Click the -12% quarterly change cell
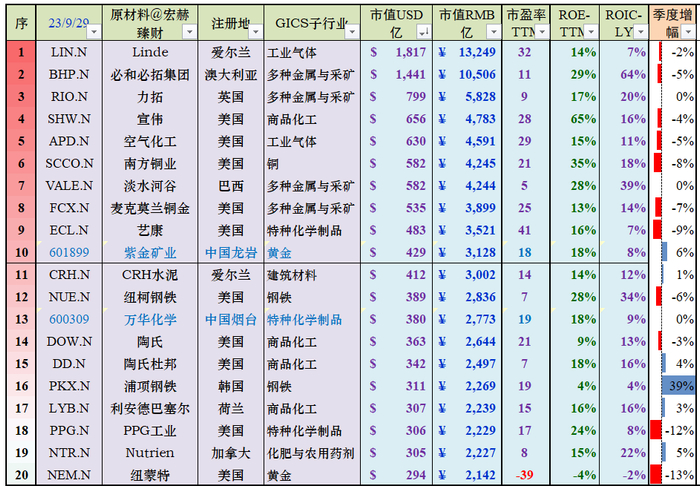 pos(673,431)
